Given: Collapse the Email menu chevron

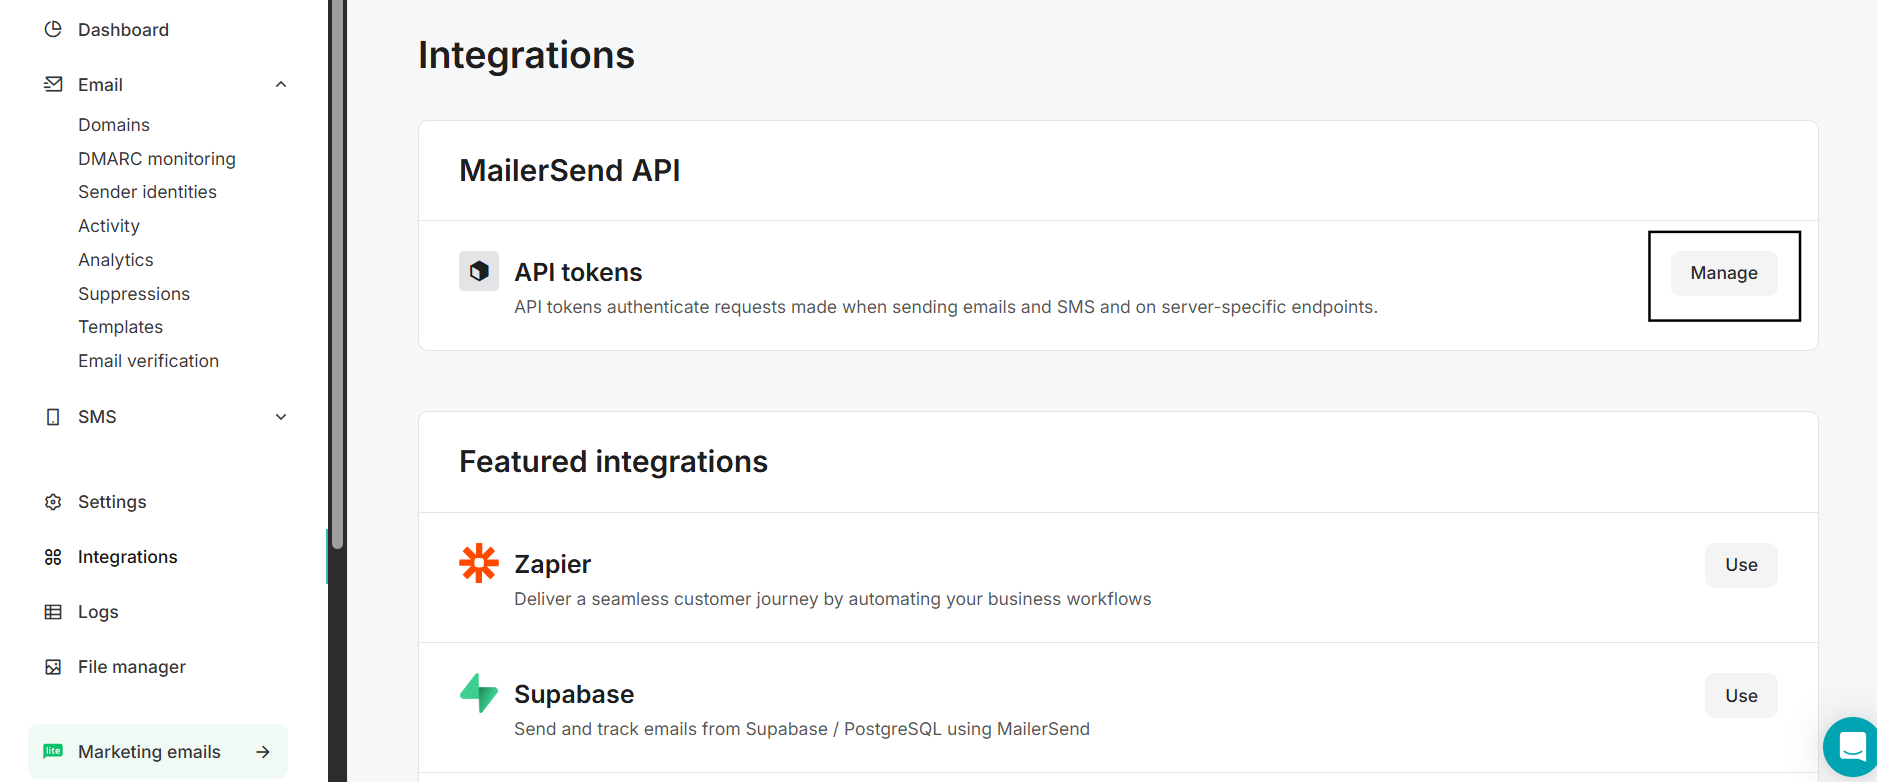Looking at the screenshot, I should click(x=281, y=84).
